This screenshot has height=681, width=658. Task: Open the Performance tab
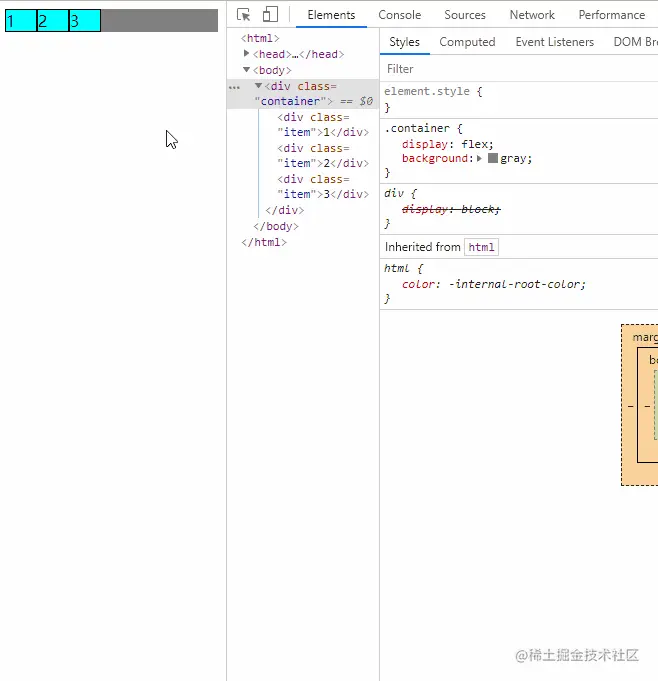(x=612, y=15)
